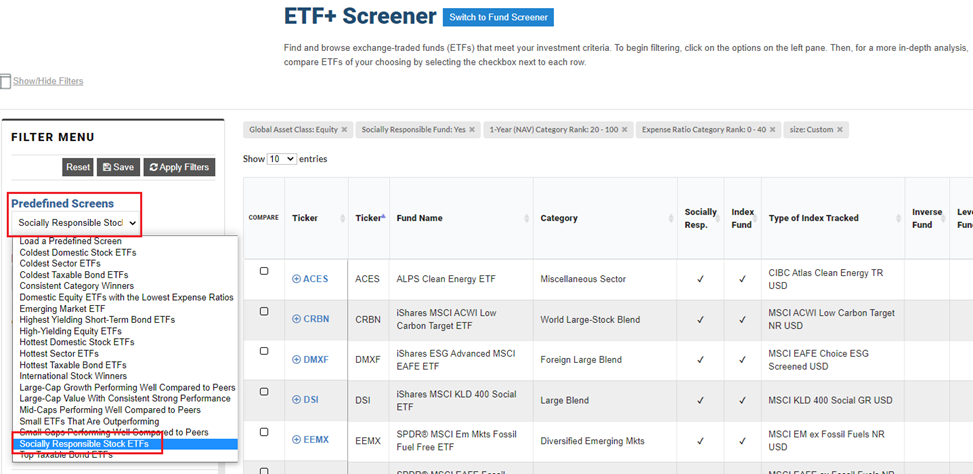Click the Show/Hide Filters link
Image resolution: width=973 pixels, height=474 pixels.
tap(48, 81)
